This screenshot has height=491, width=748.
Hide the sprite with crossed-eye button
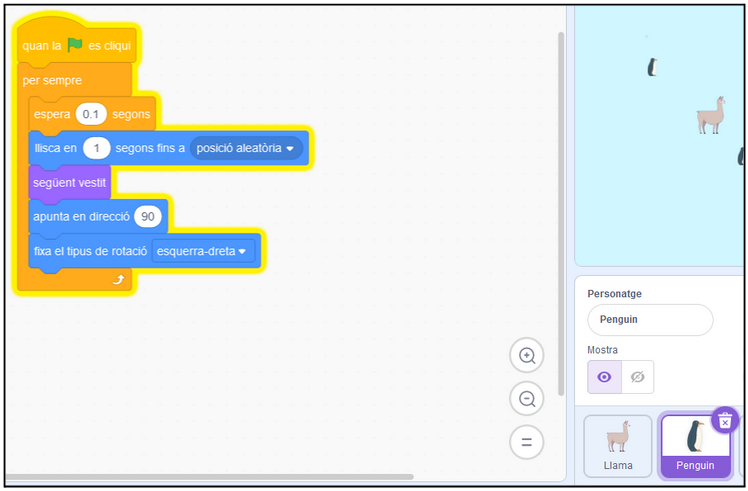point(637,377)
